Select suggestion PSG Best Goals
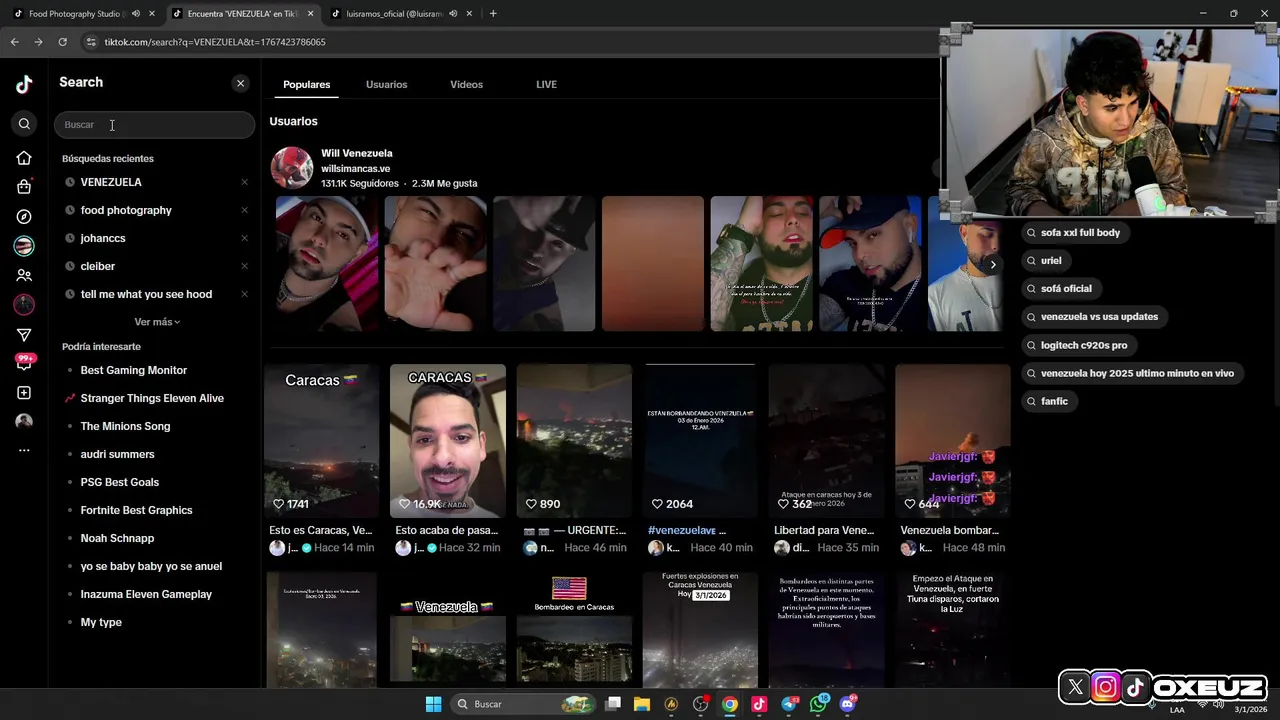The image size is (1280, 720). pos(120,482)
